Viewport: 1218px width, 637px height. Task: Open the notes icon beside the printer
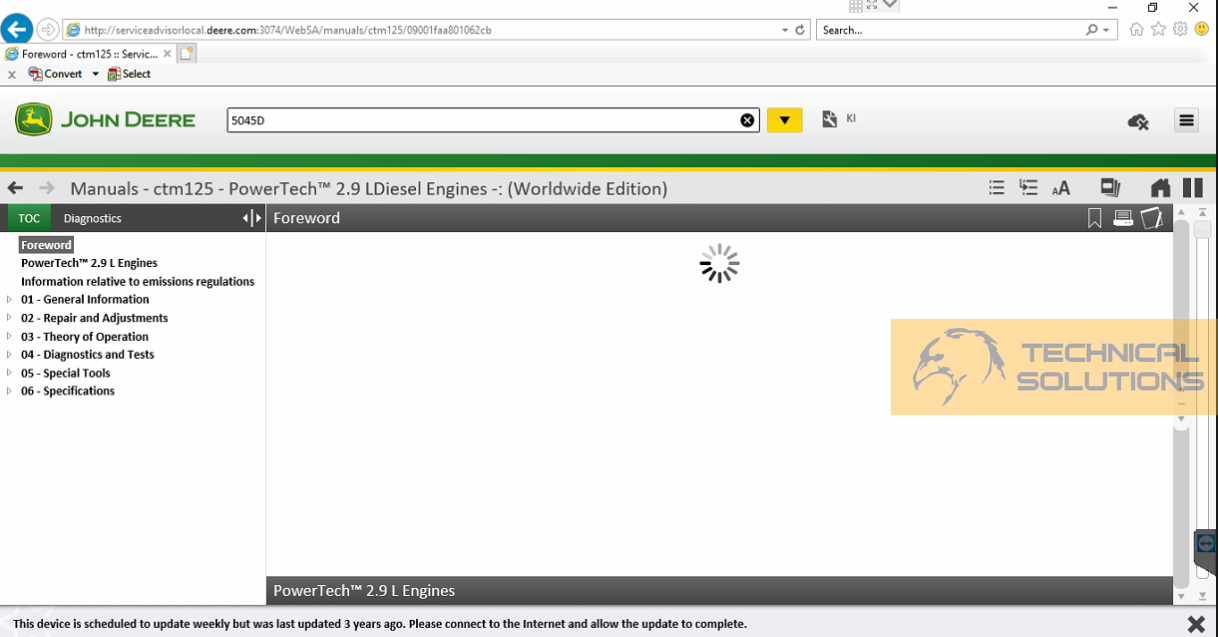1152,218
